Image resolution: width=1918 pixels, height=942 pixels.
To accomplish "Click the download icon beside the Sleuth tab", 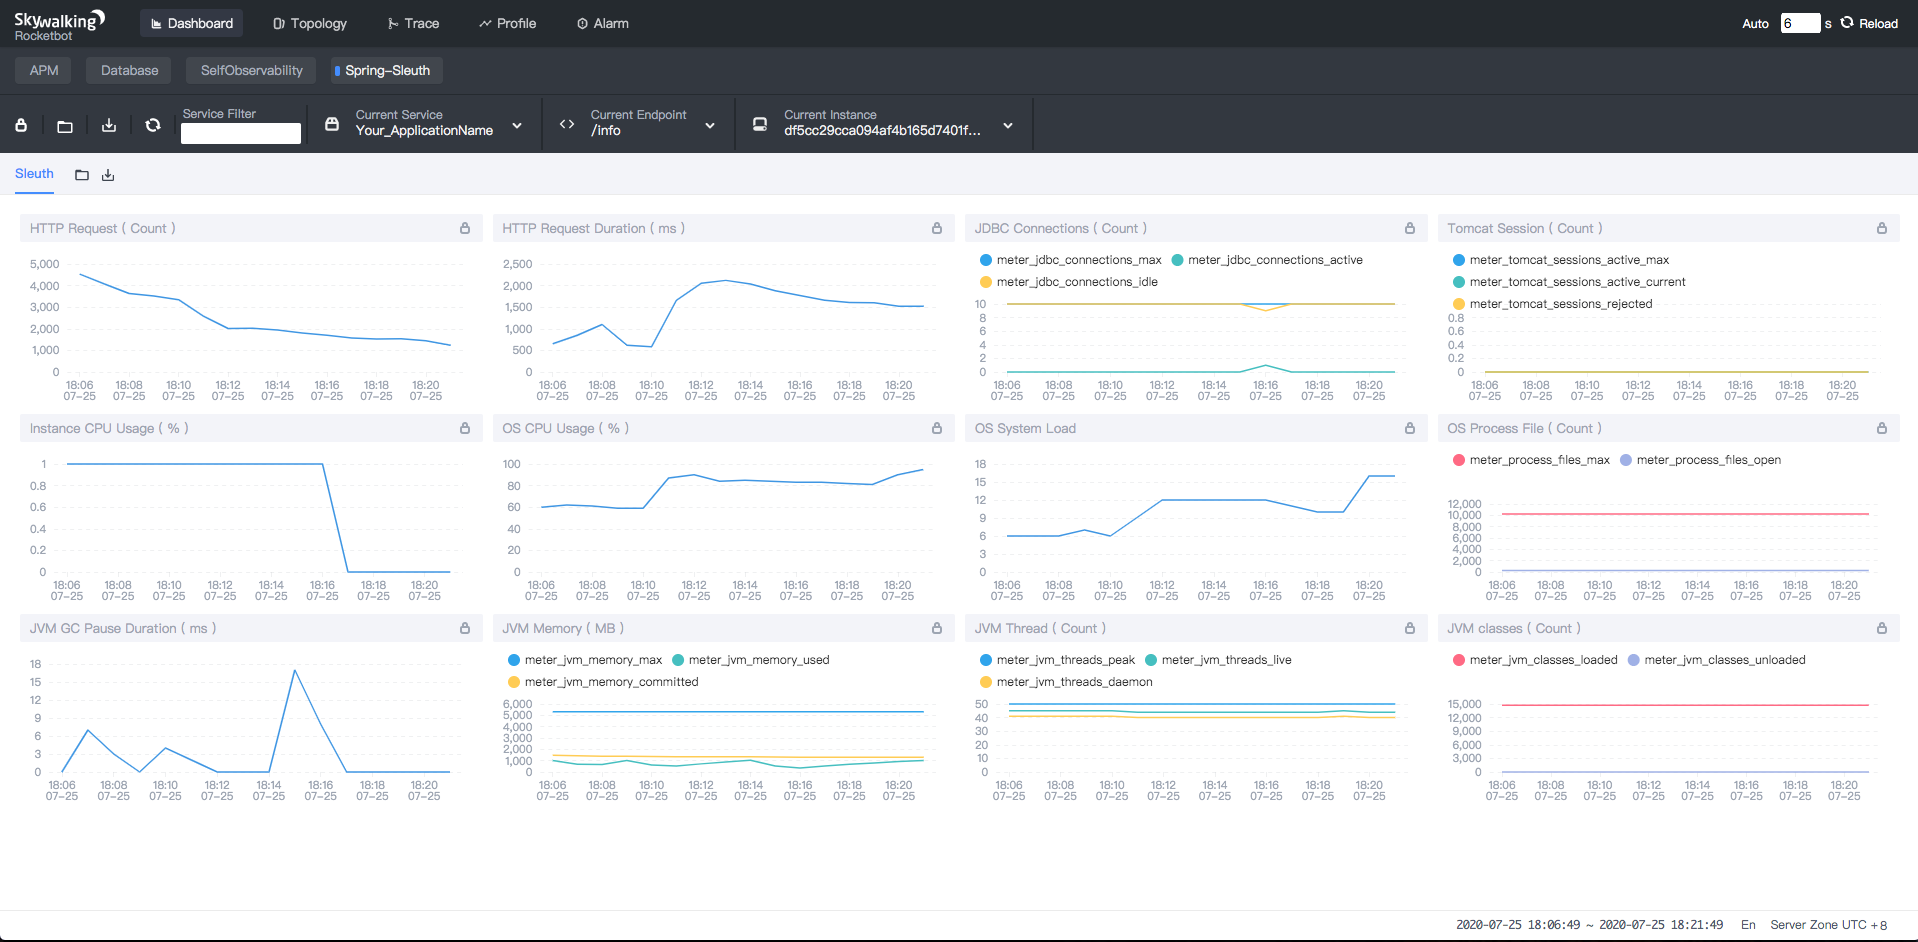I will [x=108, y=175].
